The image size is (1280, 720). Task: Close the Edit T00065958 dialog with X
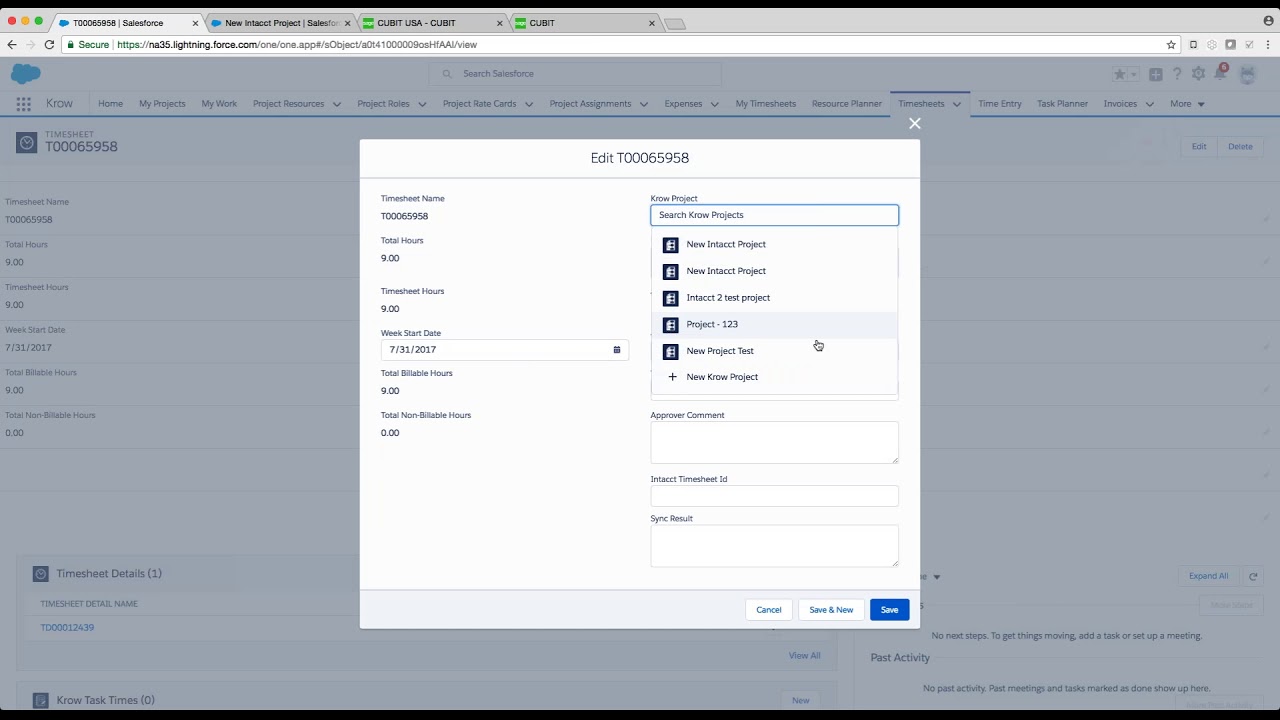pyautogui.click(x=914, y=123)
